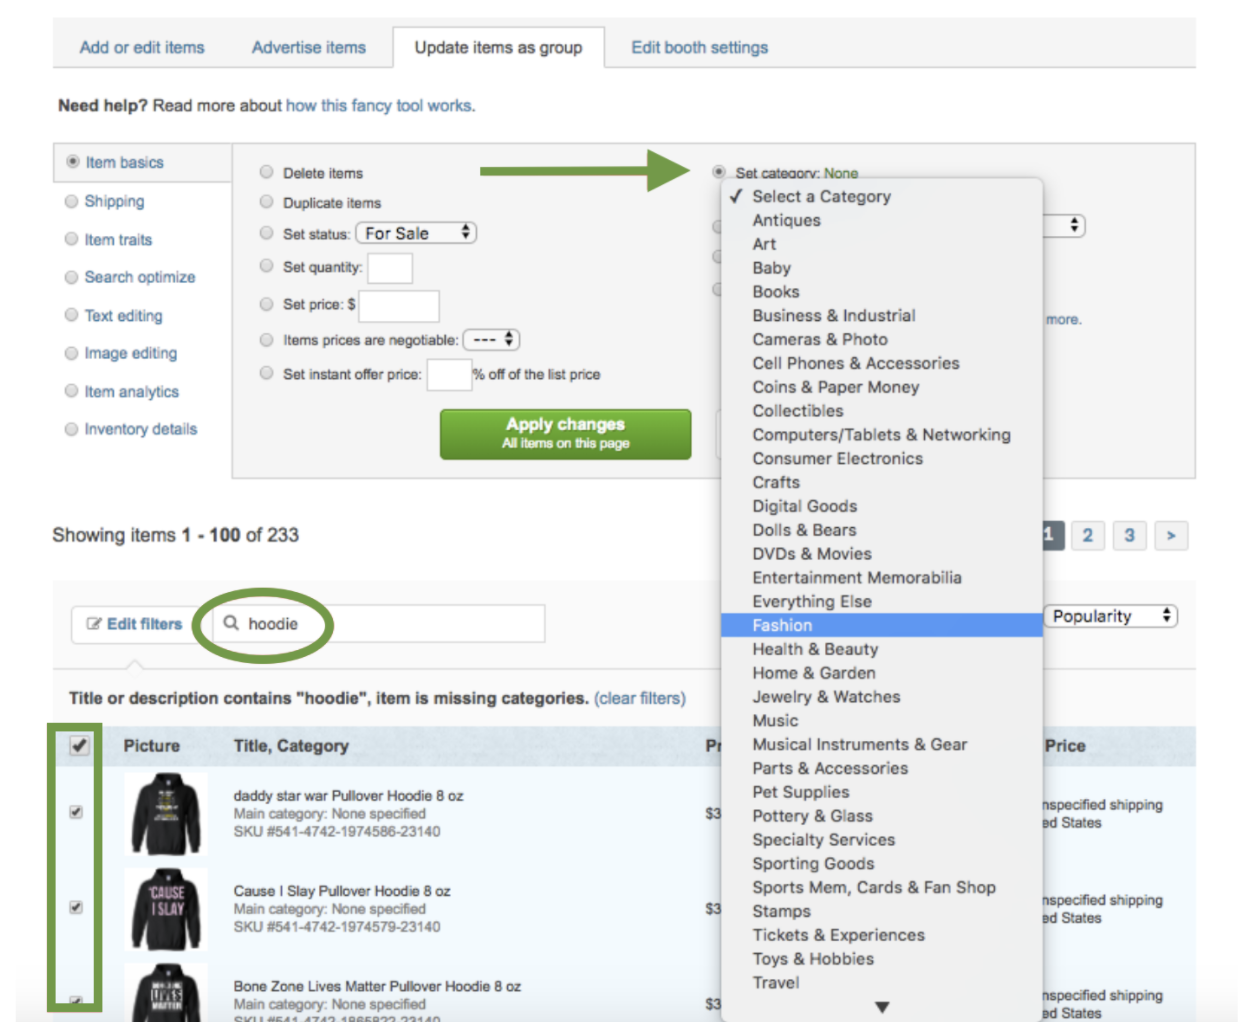Switch to the Advertise items tab
The image size is (1244, 1022).
[308, 47]
